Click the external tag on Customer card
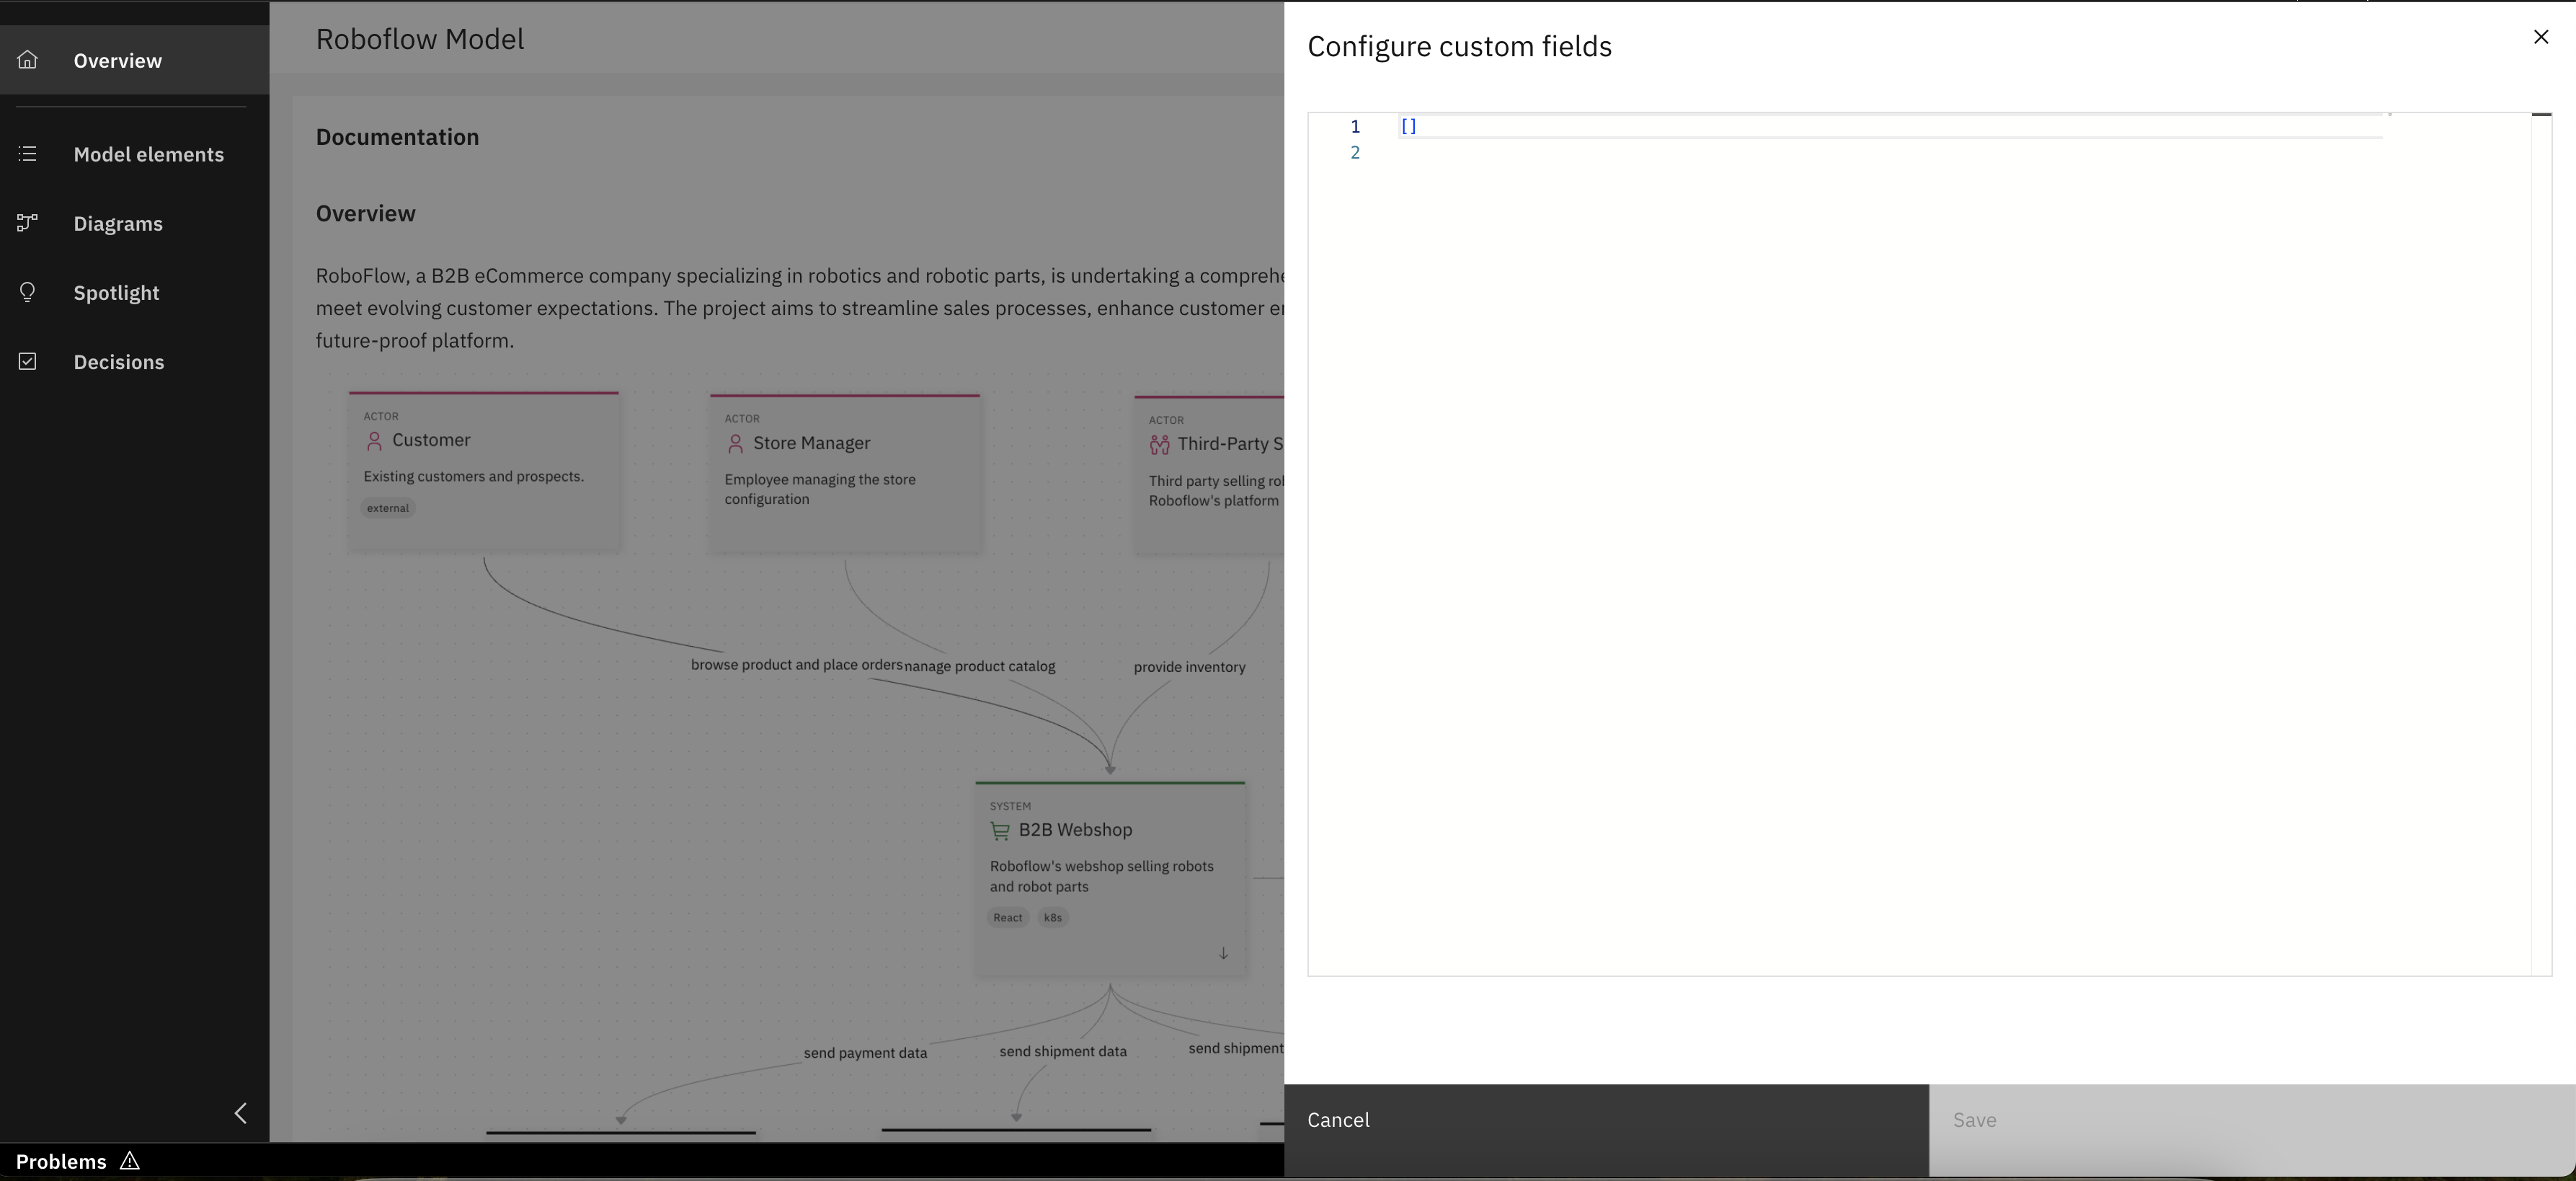Viewport: 2576px width, 1181px height. pos(386,507)
